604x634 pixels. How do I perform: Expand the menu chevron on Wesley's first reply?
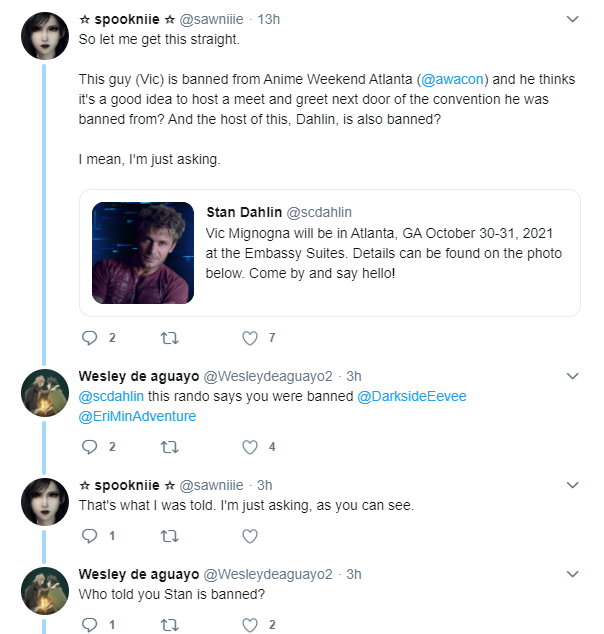click(x=572, y=376)
